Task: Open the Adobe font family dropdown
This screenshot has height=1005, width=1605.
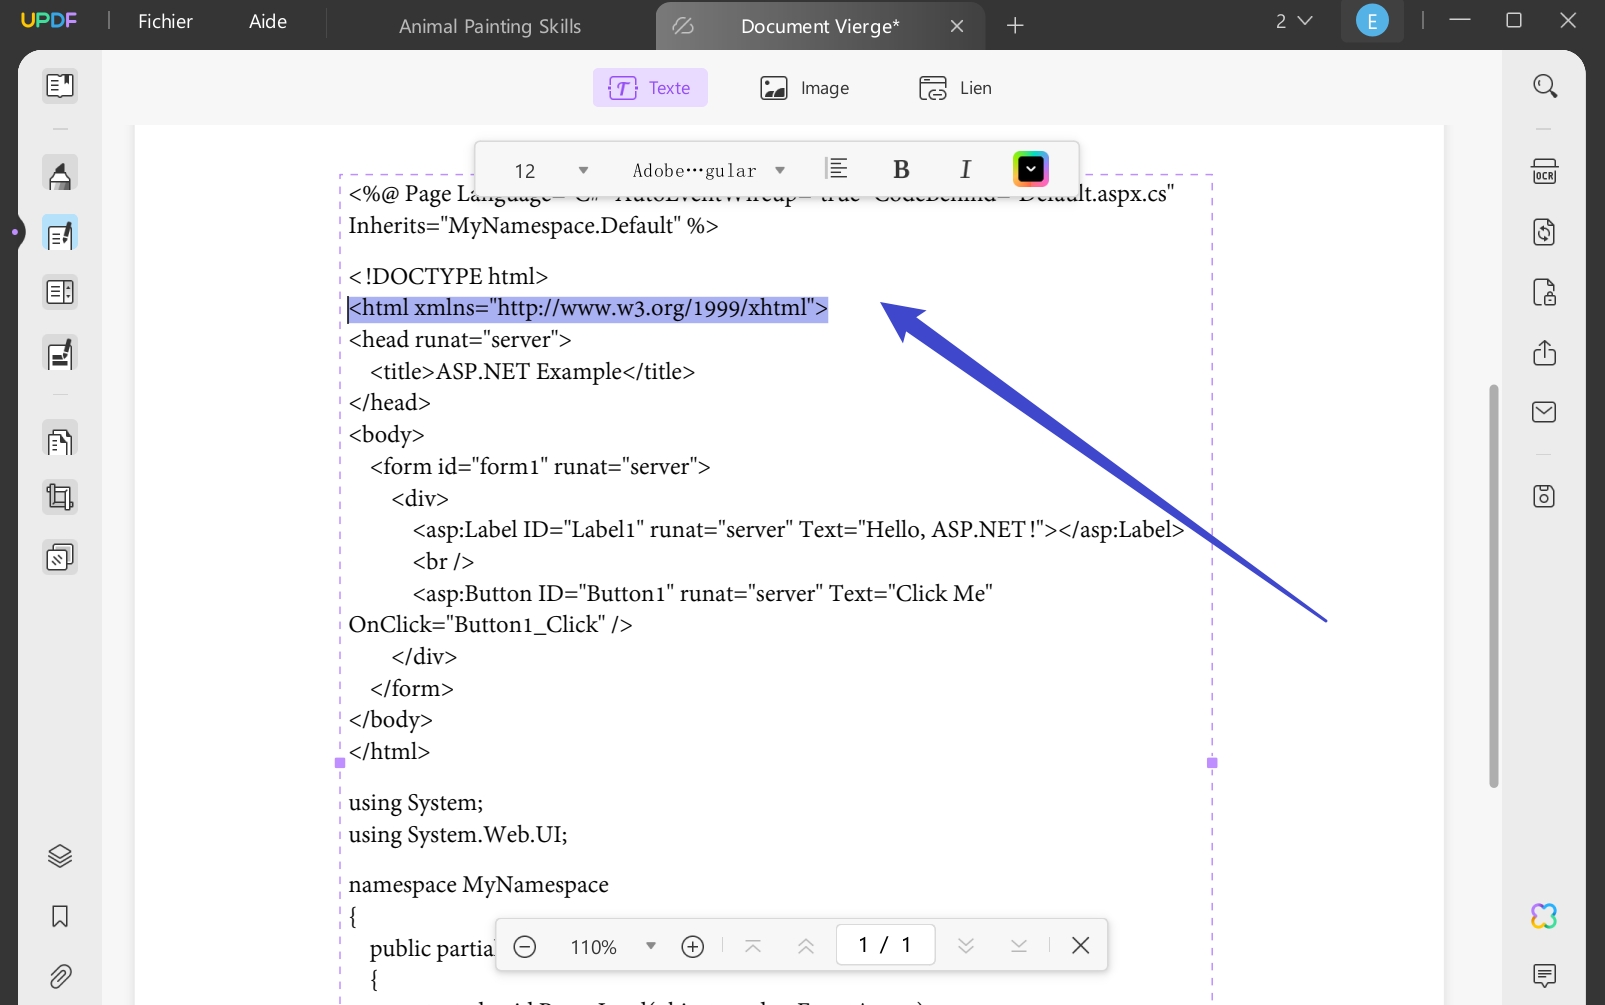Action: 709,171
